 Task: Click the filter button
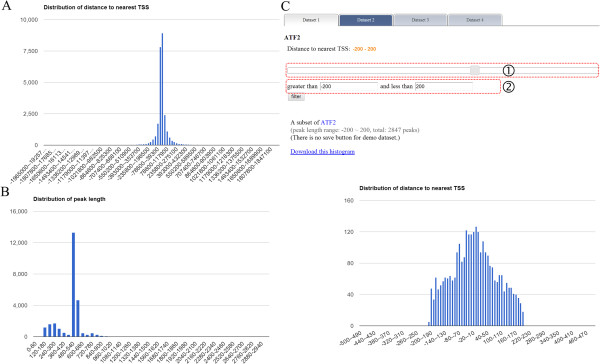296,97
